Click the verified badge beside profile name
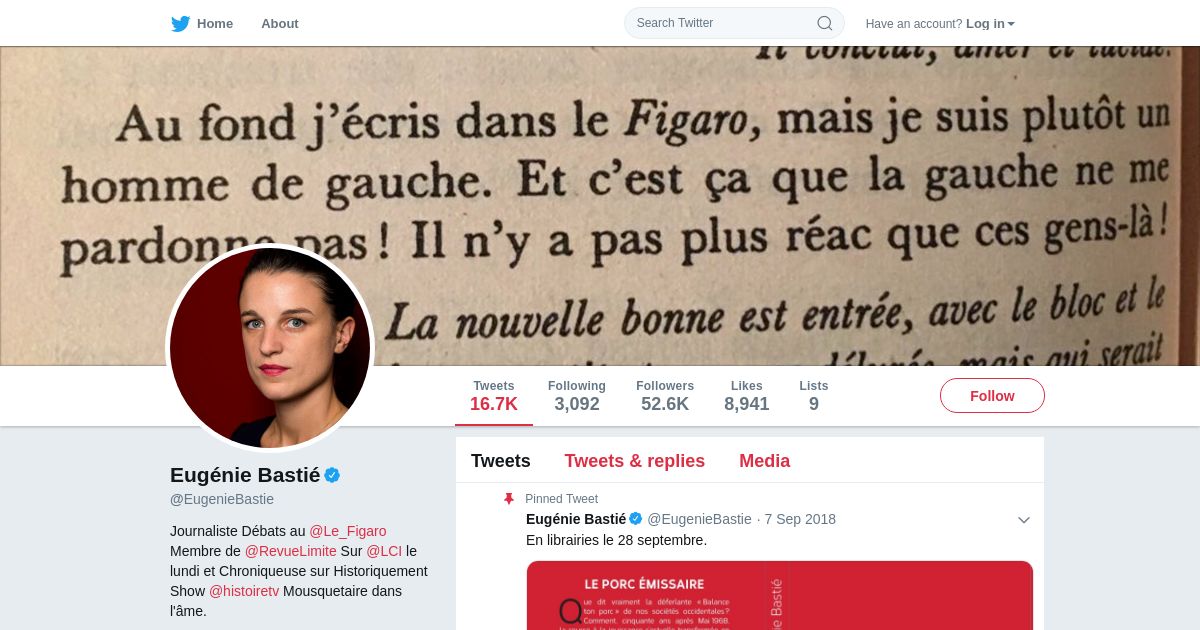Image resolution: width=1200 pixels, height=630 pixels. pos(332,475)
